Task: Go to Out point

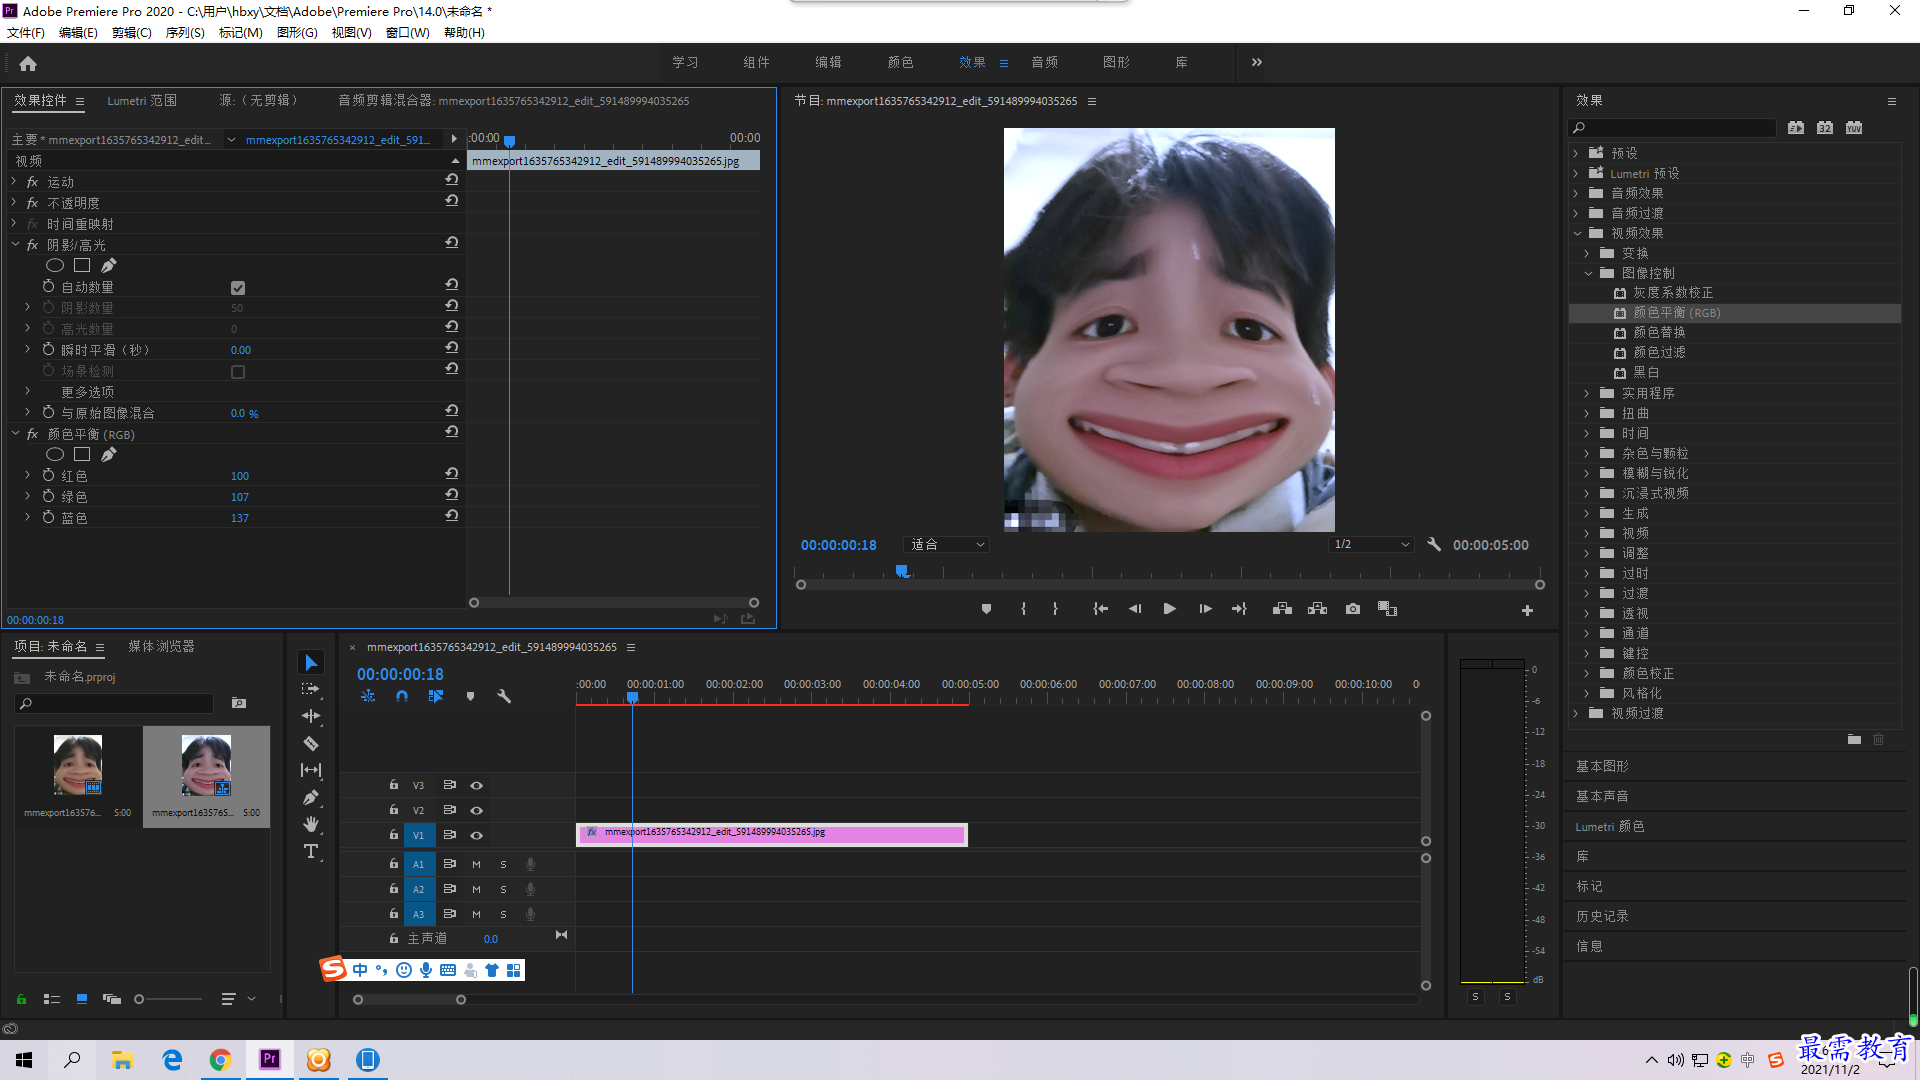Action: pos(1239,609)
